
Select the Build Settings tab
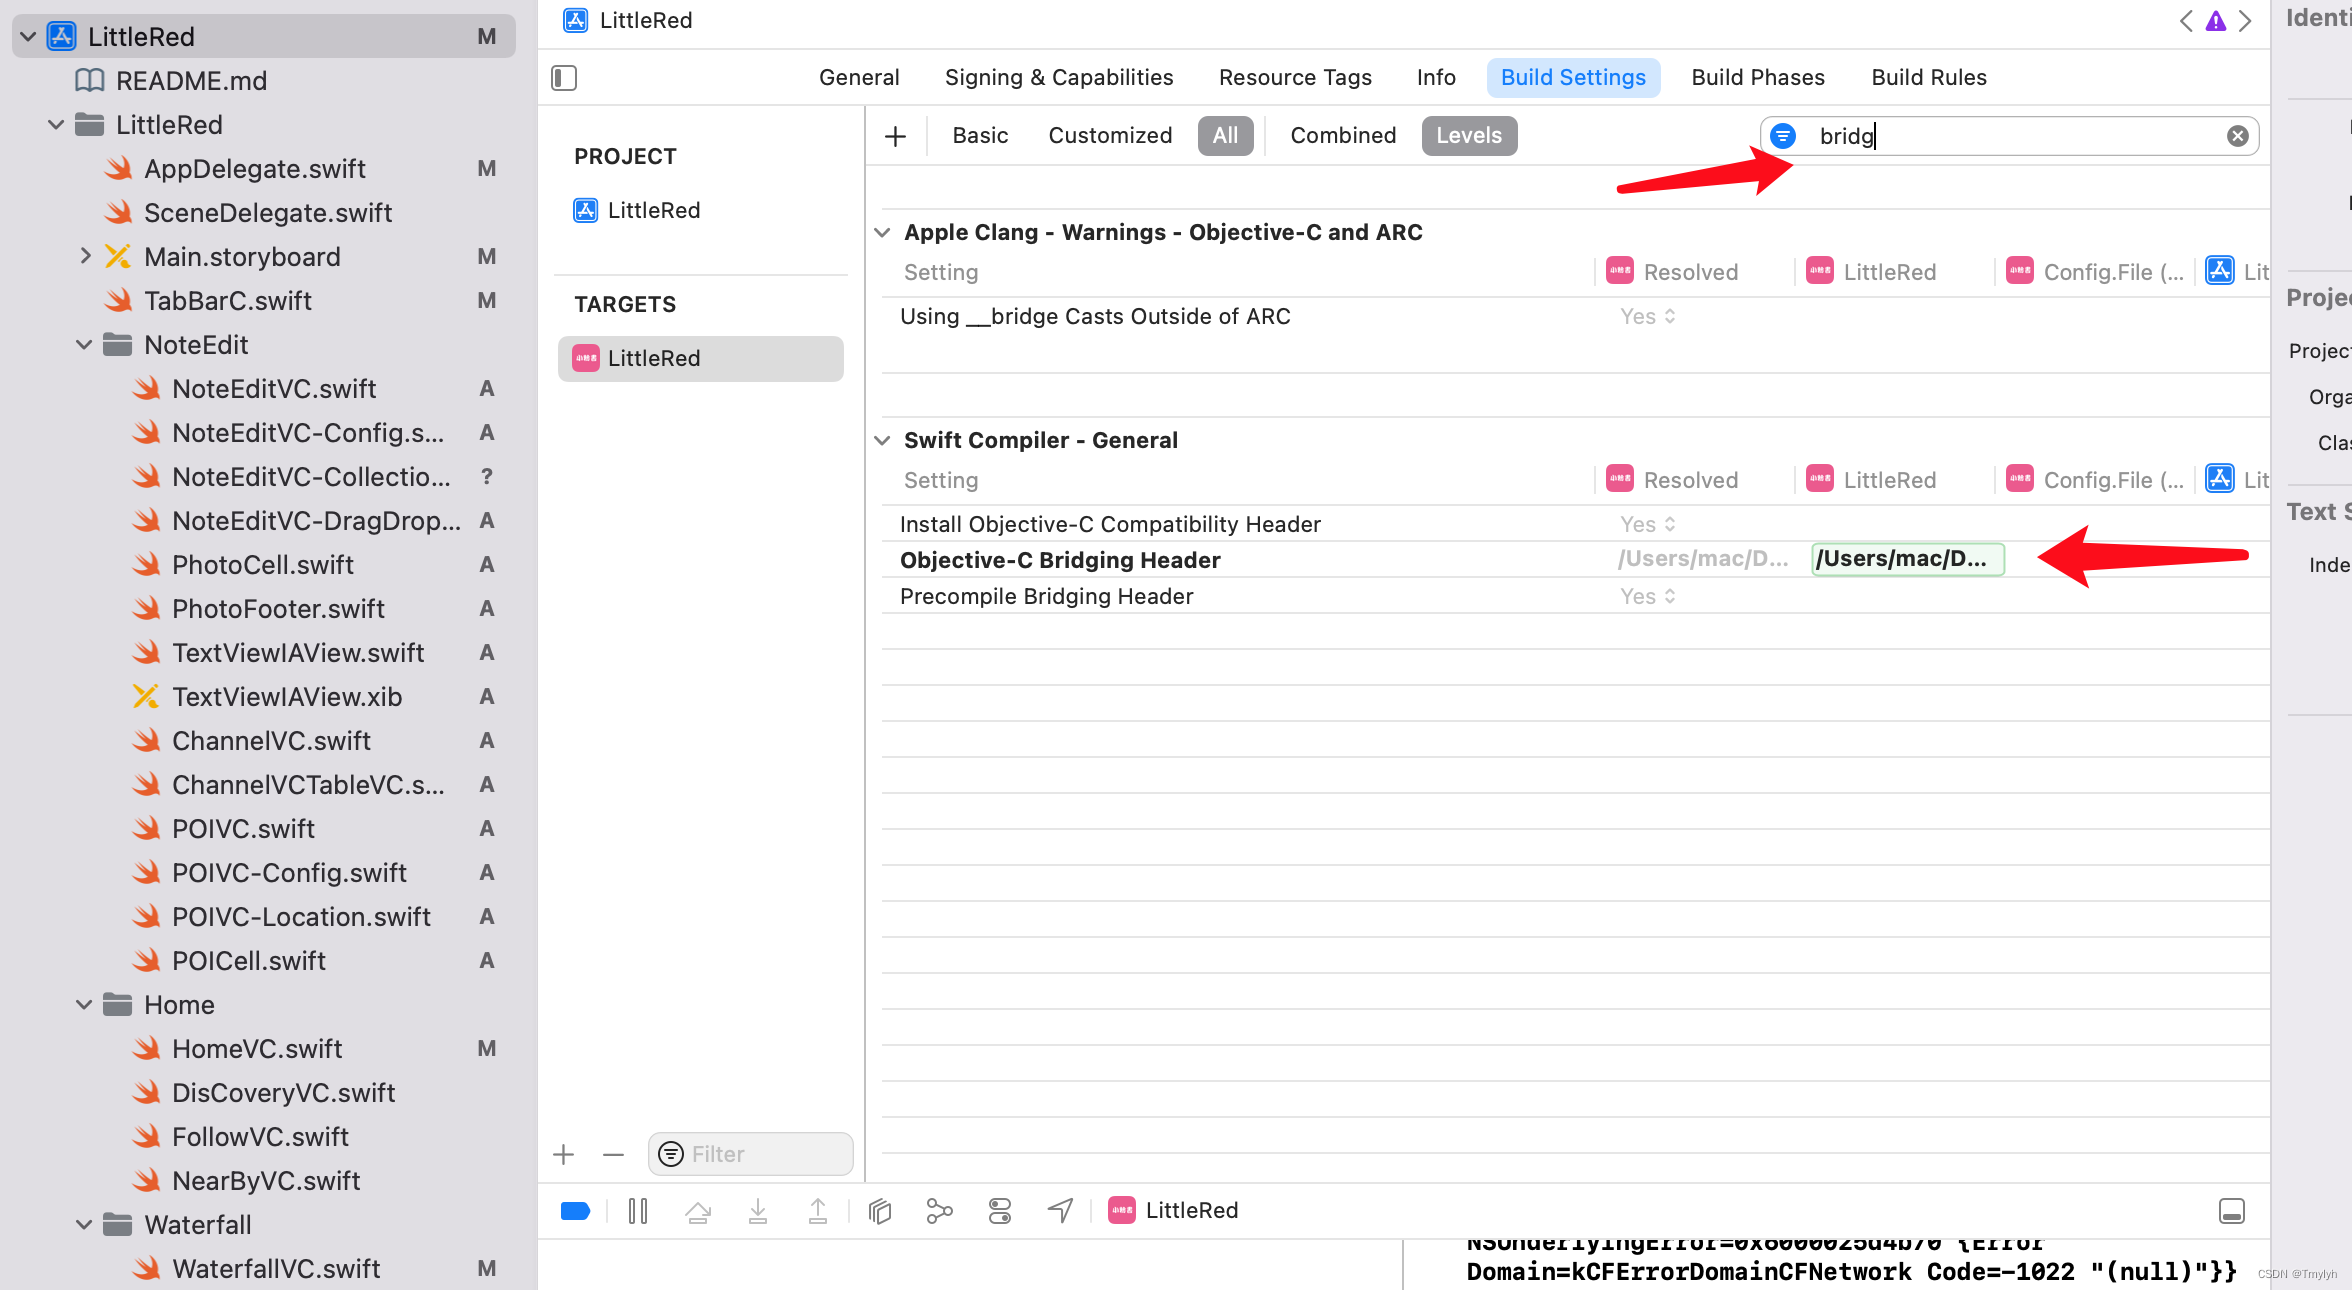pyautogui.click(x=1573, y=78)
